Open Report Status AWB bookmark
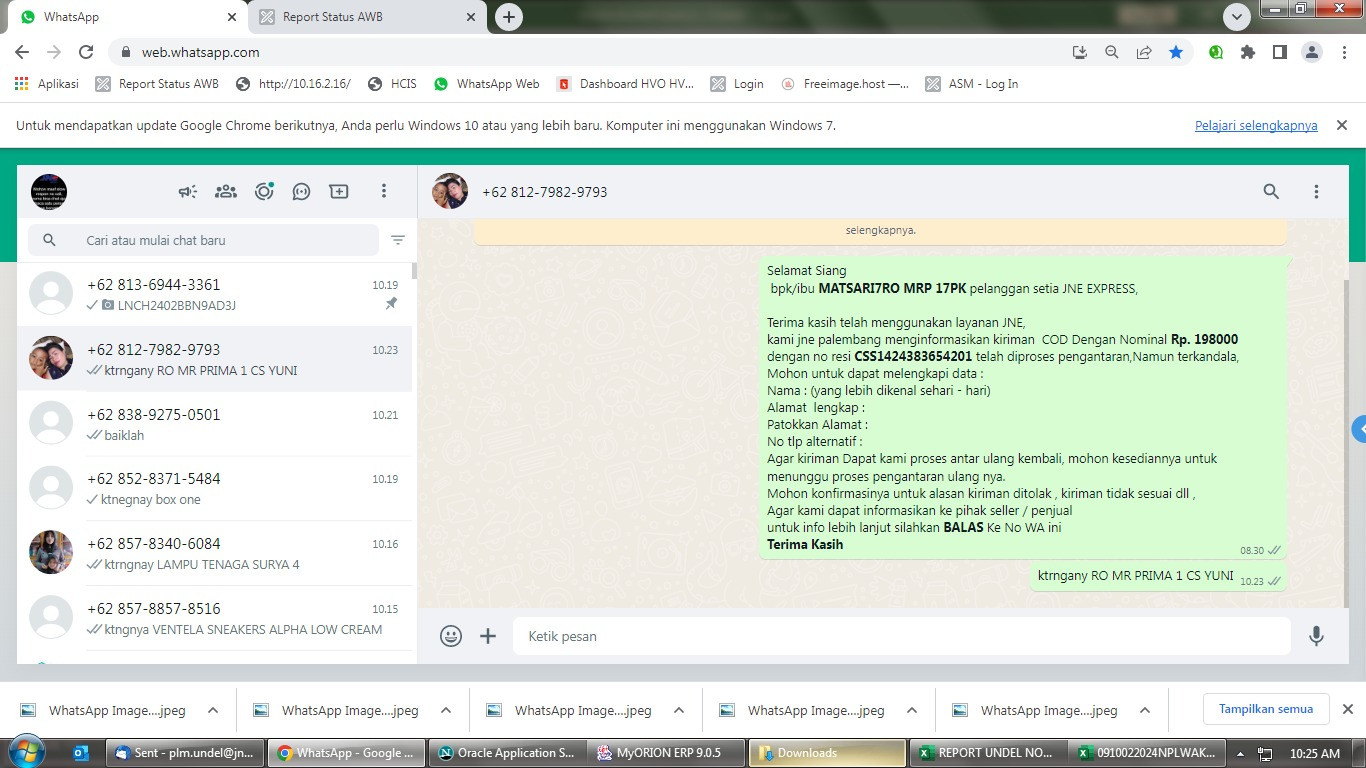The height and width of the screenshot is (768, 1366). (x=157, y=84)
